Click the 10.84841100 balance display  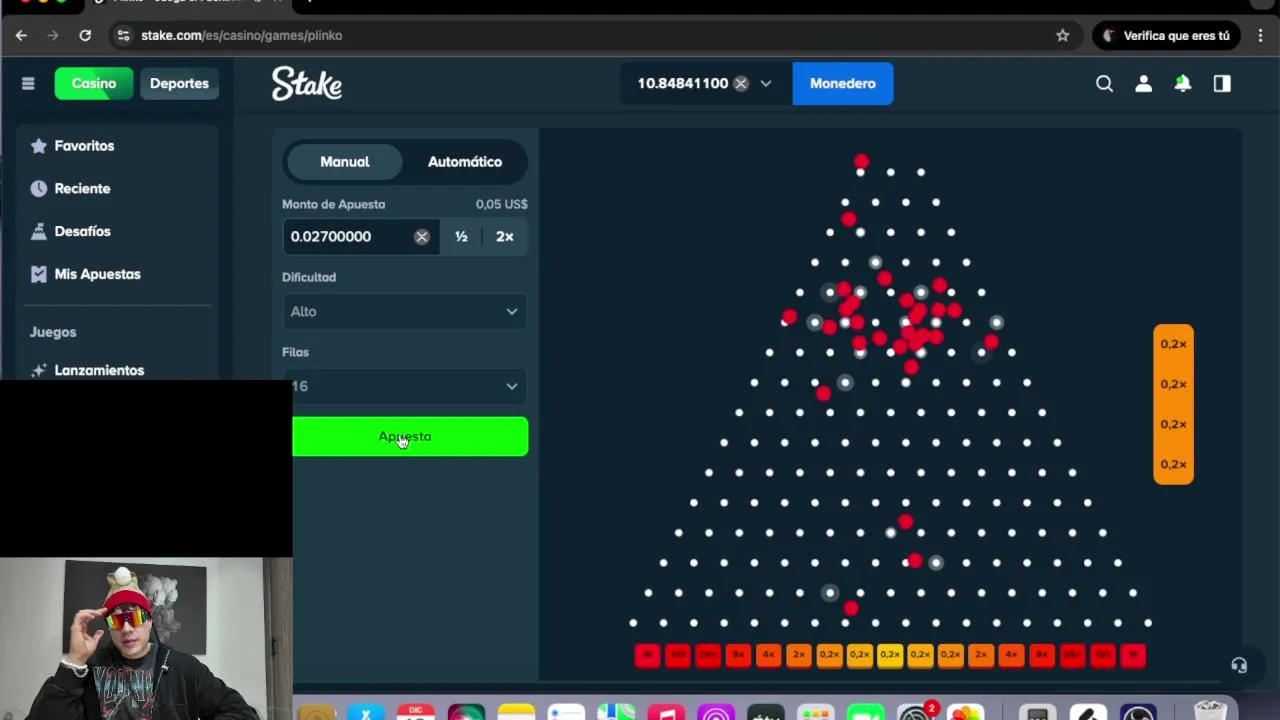click(683, 83)
